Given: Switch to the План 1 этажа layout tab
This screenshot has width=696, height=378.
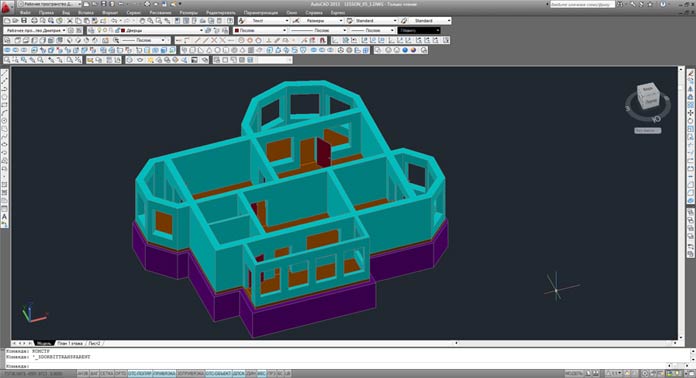Looking at the screenshot, I should [x=70, y=343].
